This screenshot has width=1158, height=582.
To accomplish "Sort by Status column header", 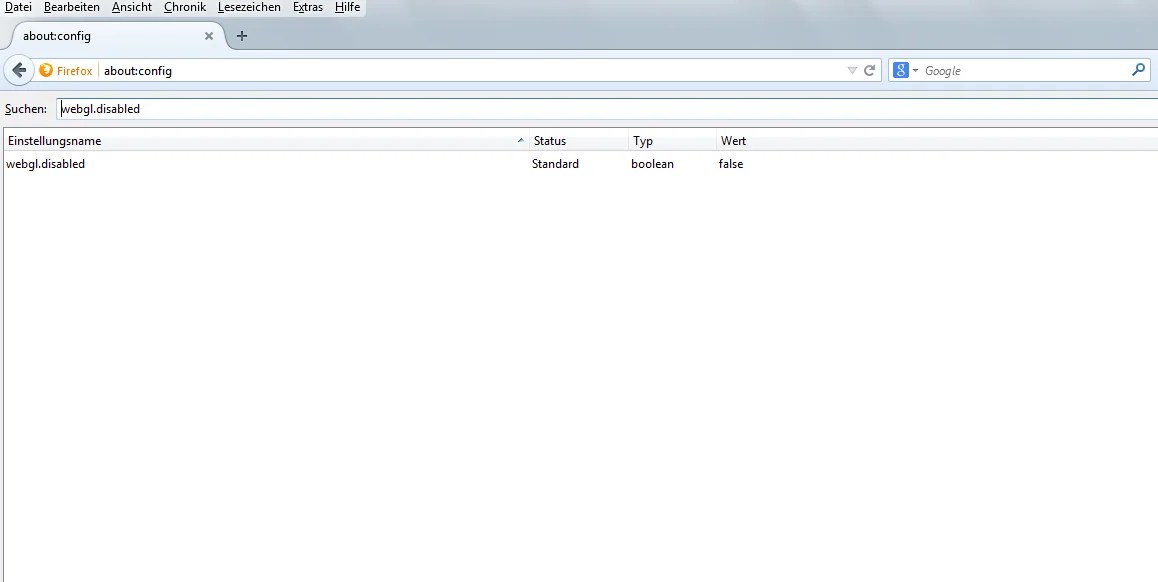I will tap(579, 141).
